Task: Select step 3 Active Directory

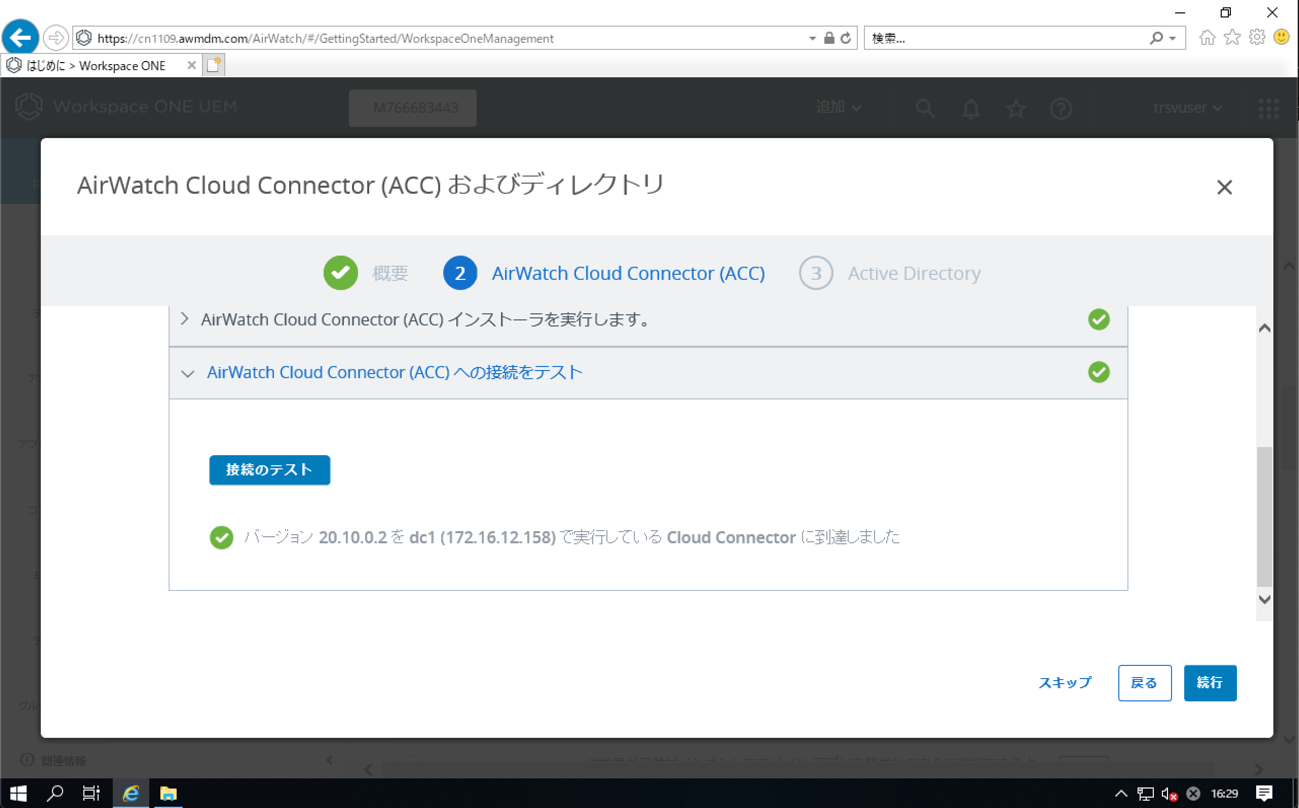Action: (890, 273)
